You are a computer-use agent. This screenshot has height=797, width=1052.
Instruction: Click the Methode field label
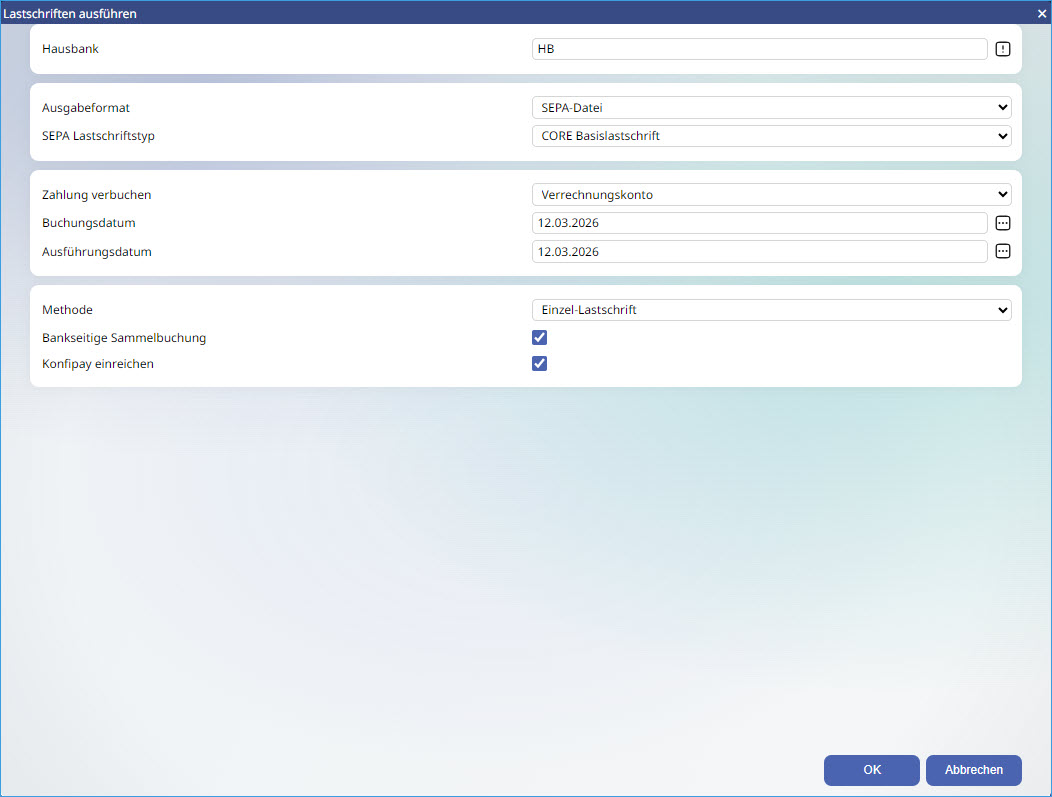pos(67,310)
